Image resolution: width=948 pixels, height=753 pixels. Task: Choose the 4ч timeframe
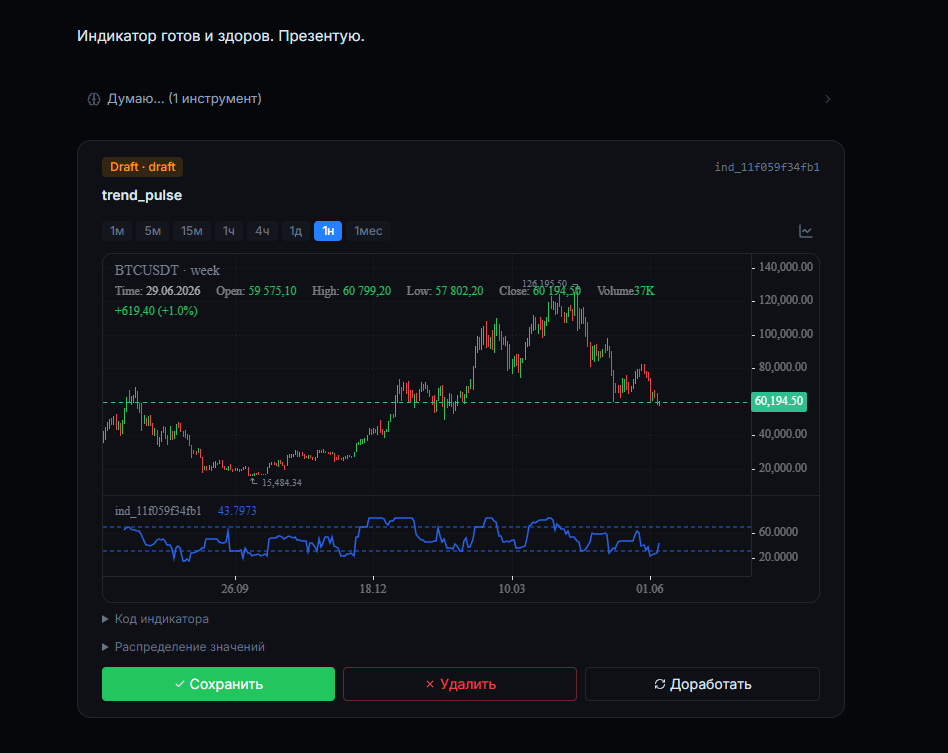[262, 231]
